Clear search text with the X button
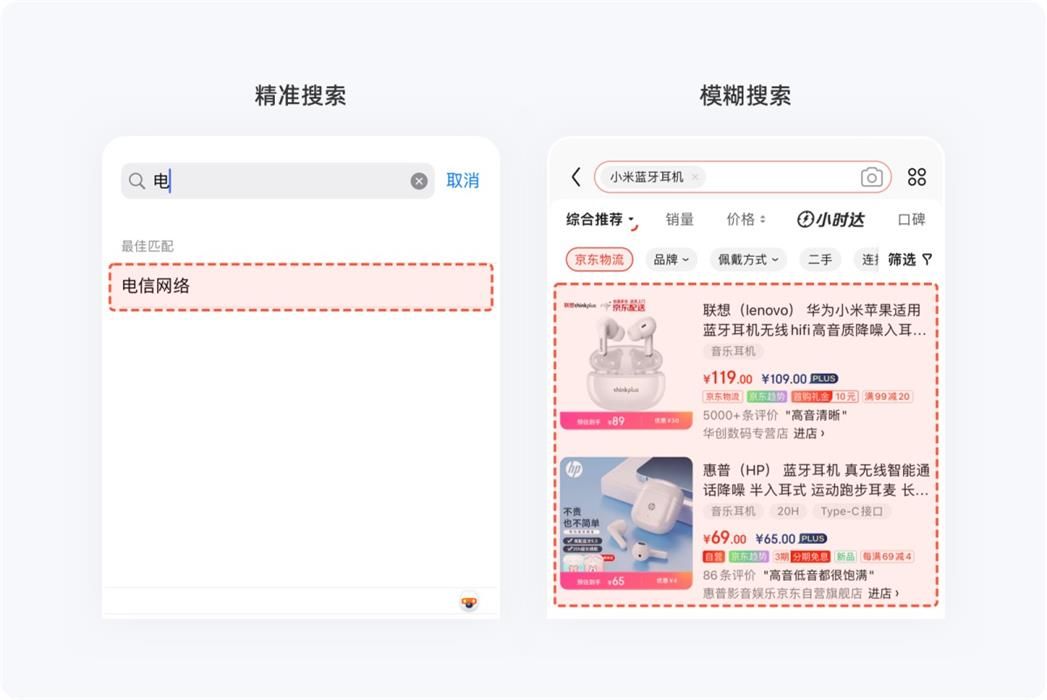 pos(419,181)
